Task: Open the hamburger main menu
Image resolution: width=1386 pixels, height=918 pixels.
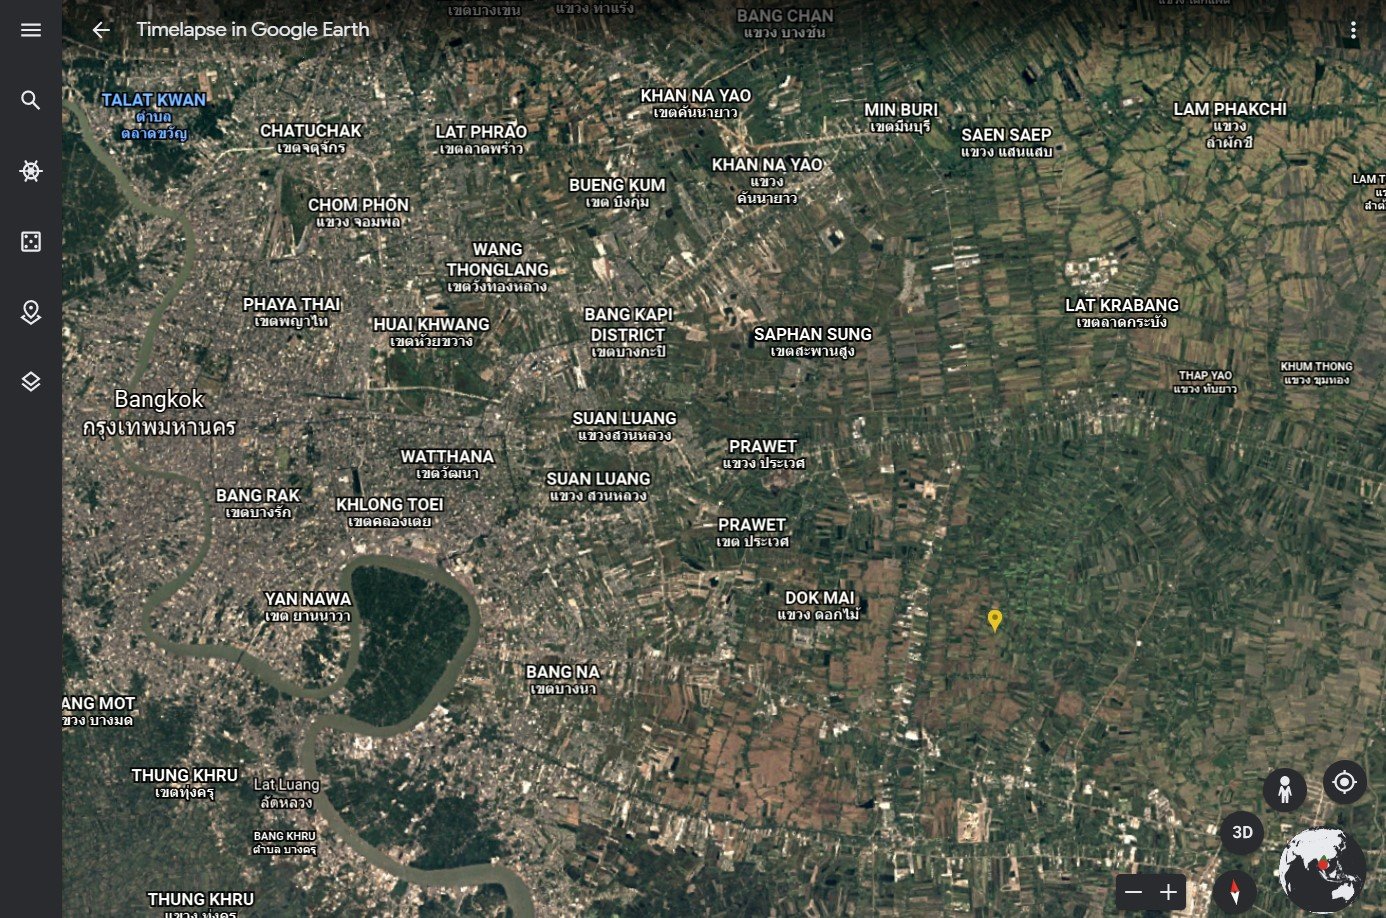Action: [31, 30]
